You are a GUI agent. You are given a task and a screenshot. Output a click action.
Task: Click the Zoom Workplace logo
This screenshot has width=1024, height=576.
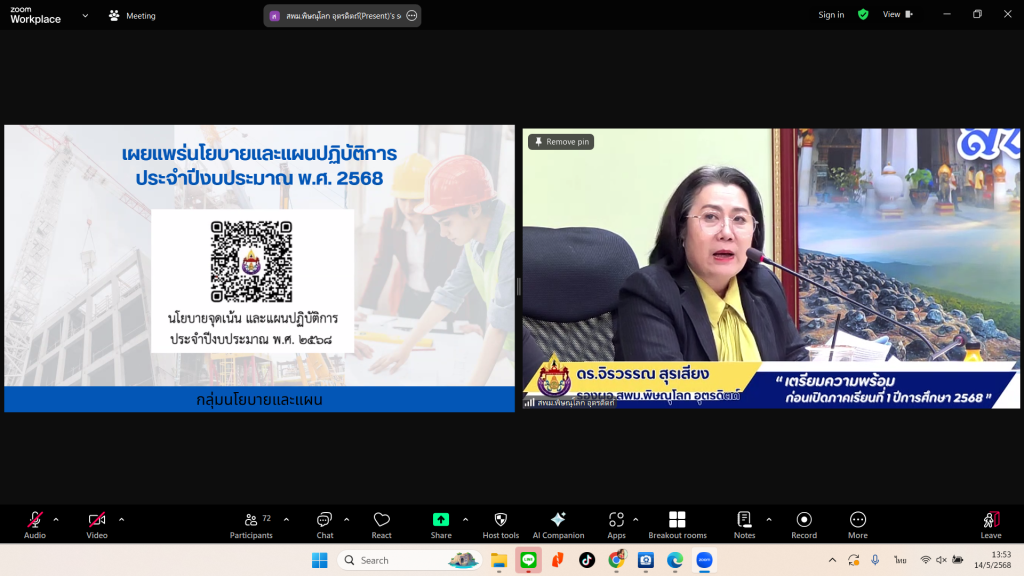(35, 15)
